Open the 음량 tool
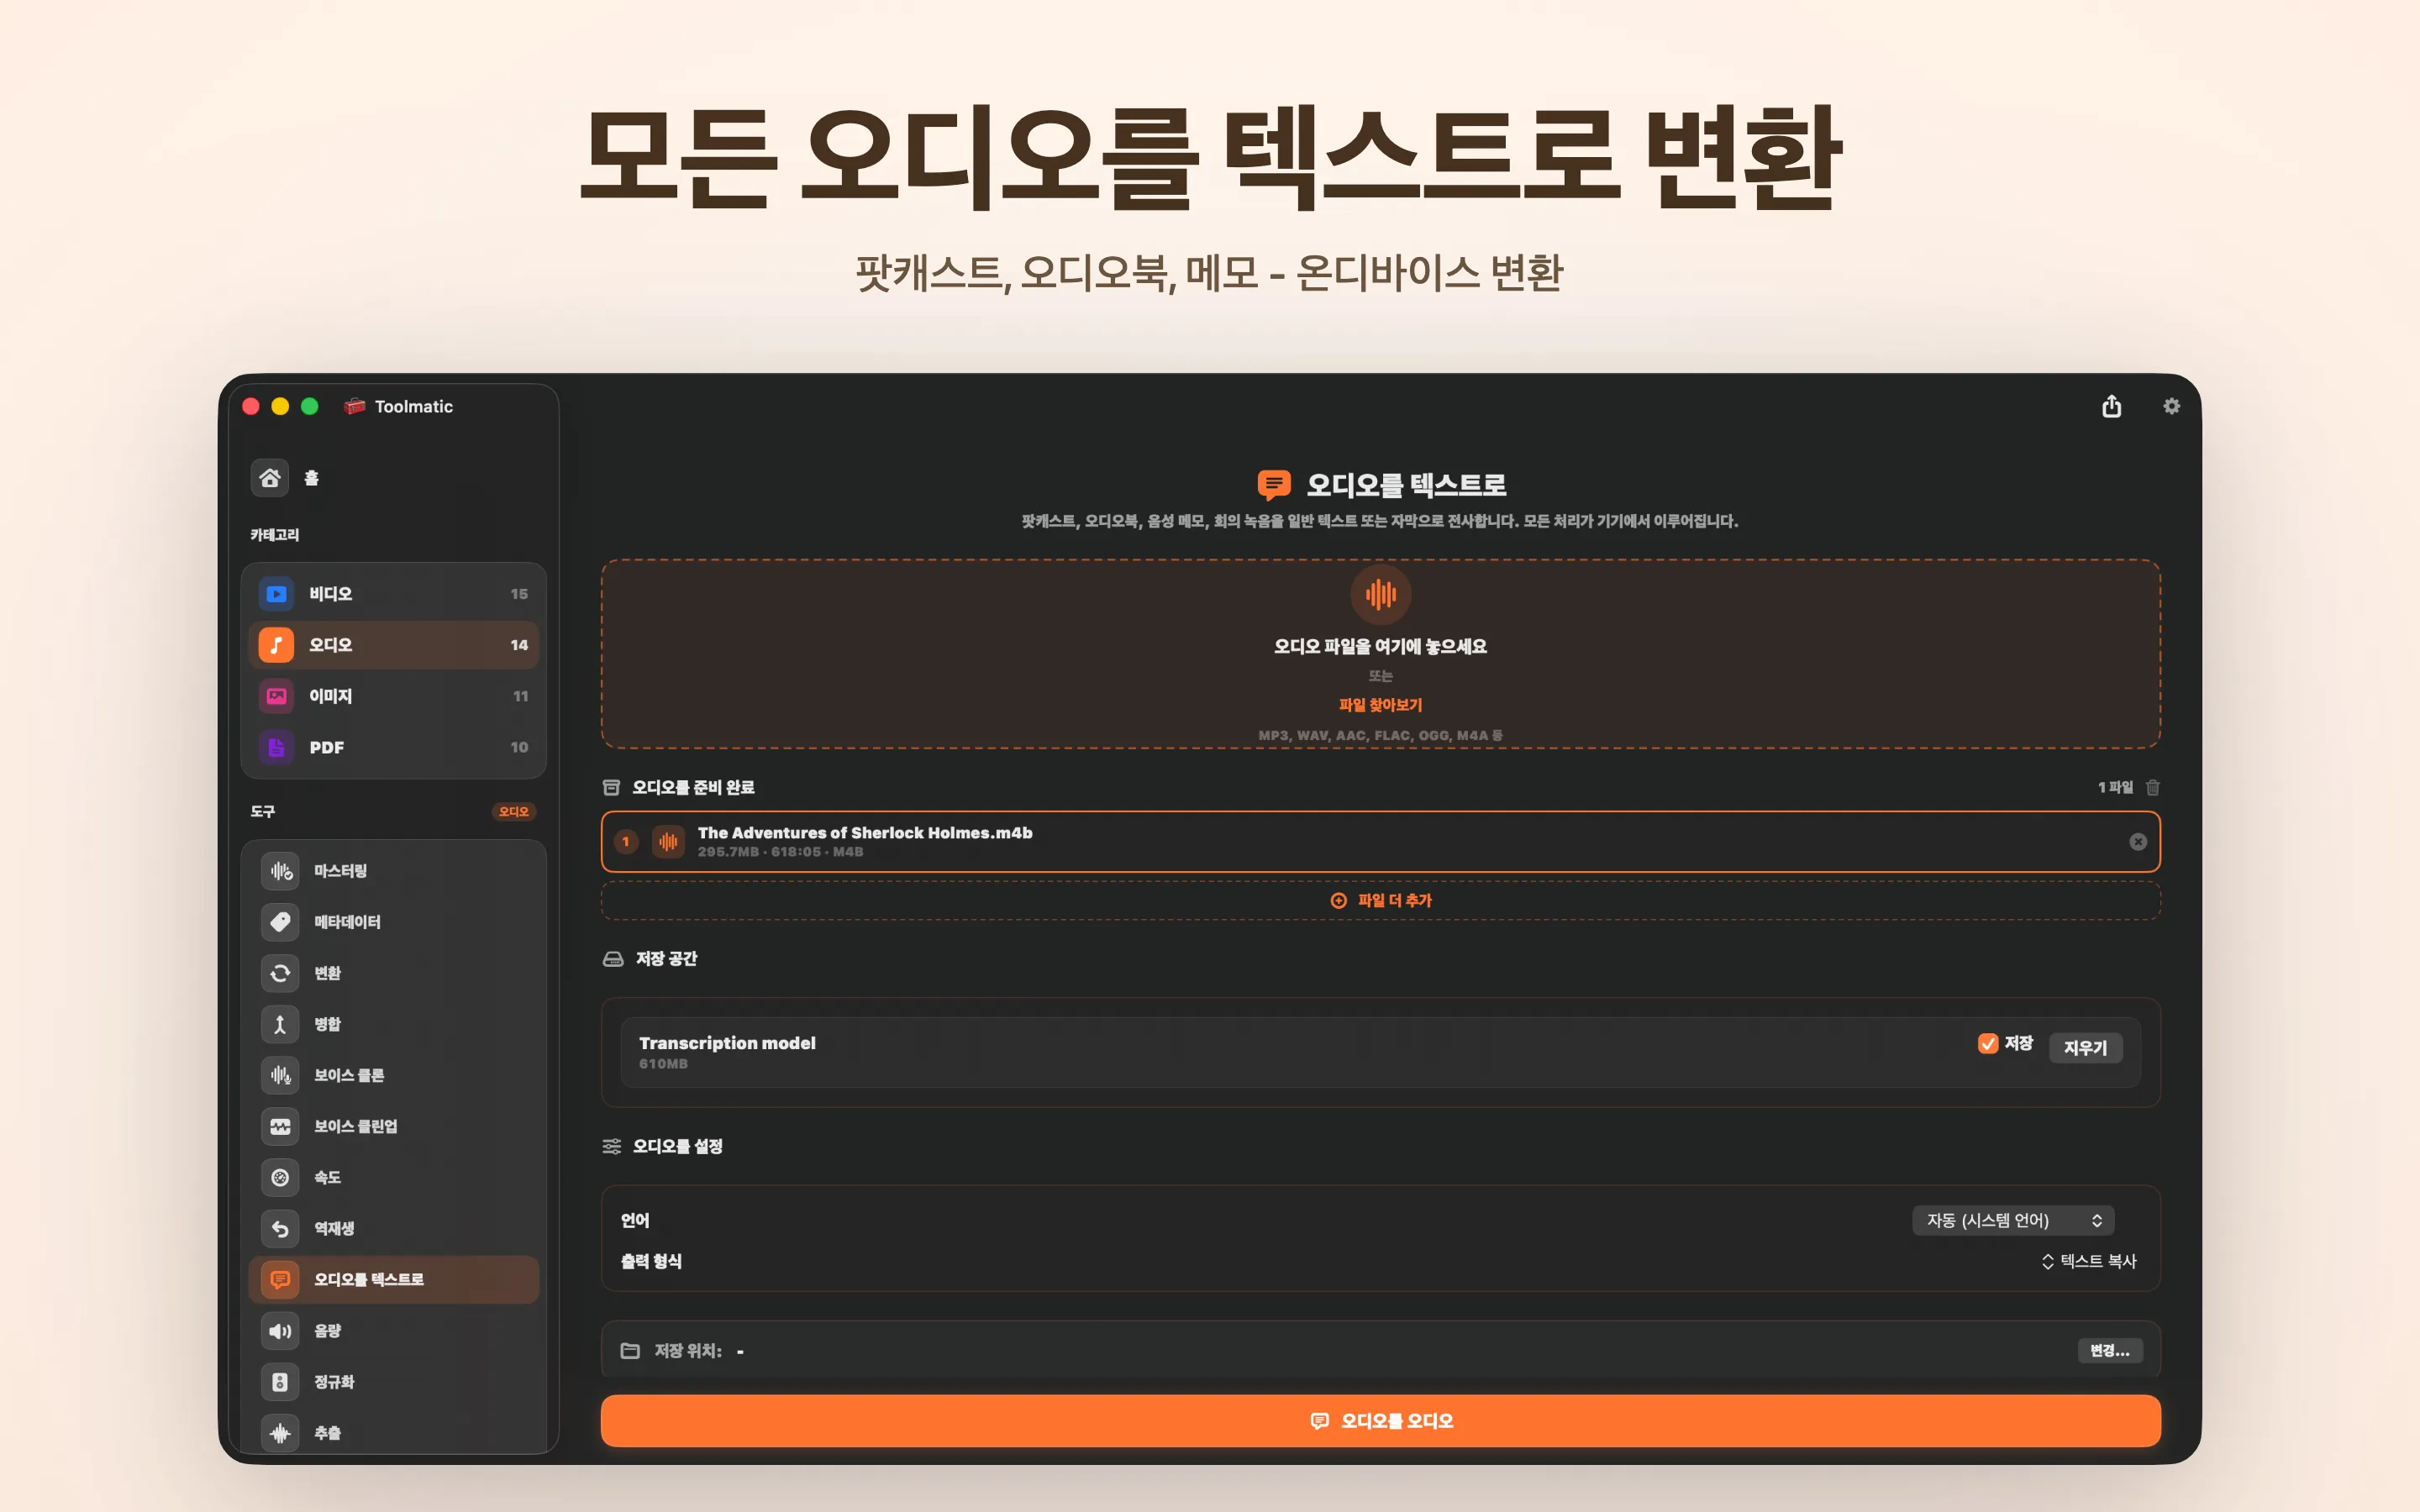 coord(393,1331)
